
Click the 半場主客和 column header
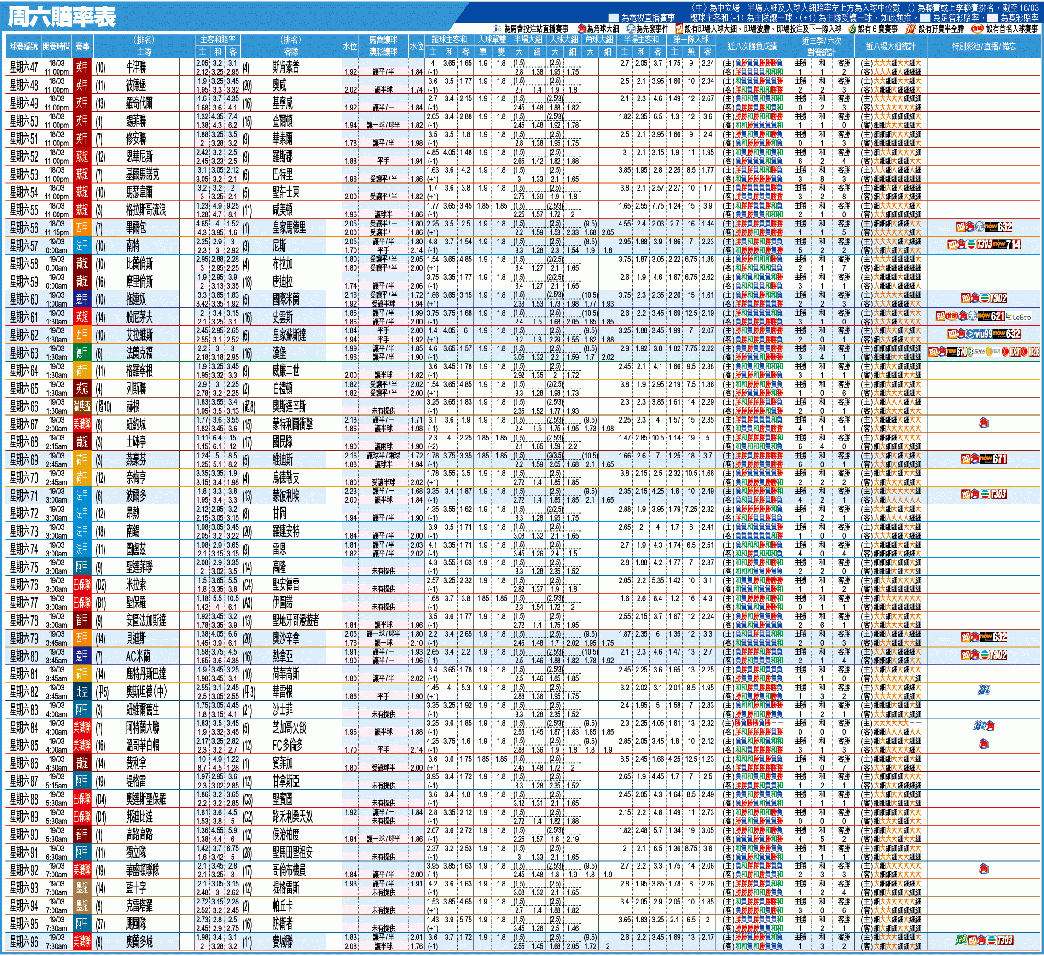(x=640, y=40)
